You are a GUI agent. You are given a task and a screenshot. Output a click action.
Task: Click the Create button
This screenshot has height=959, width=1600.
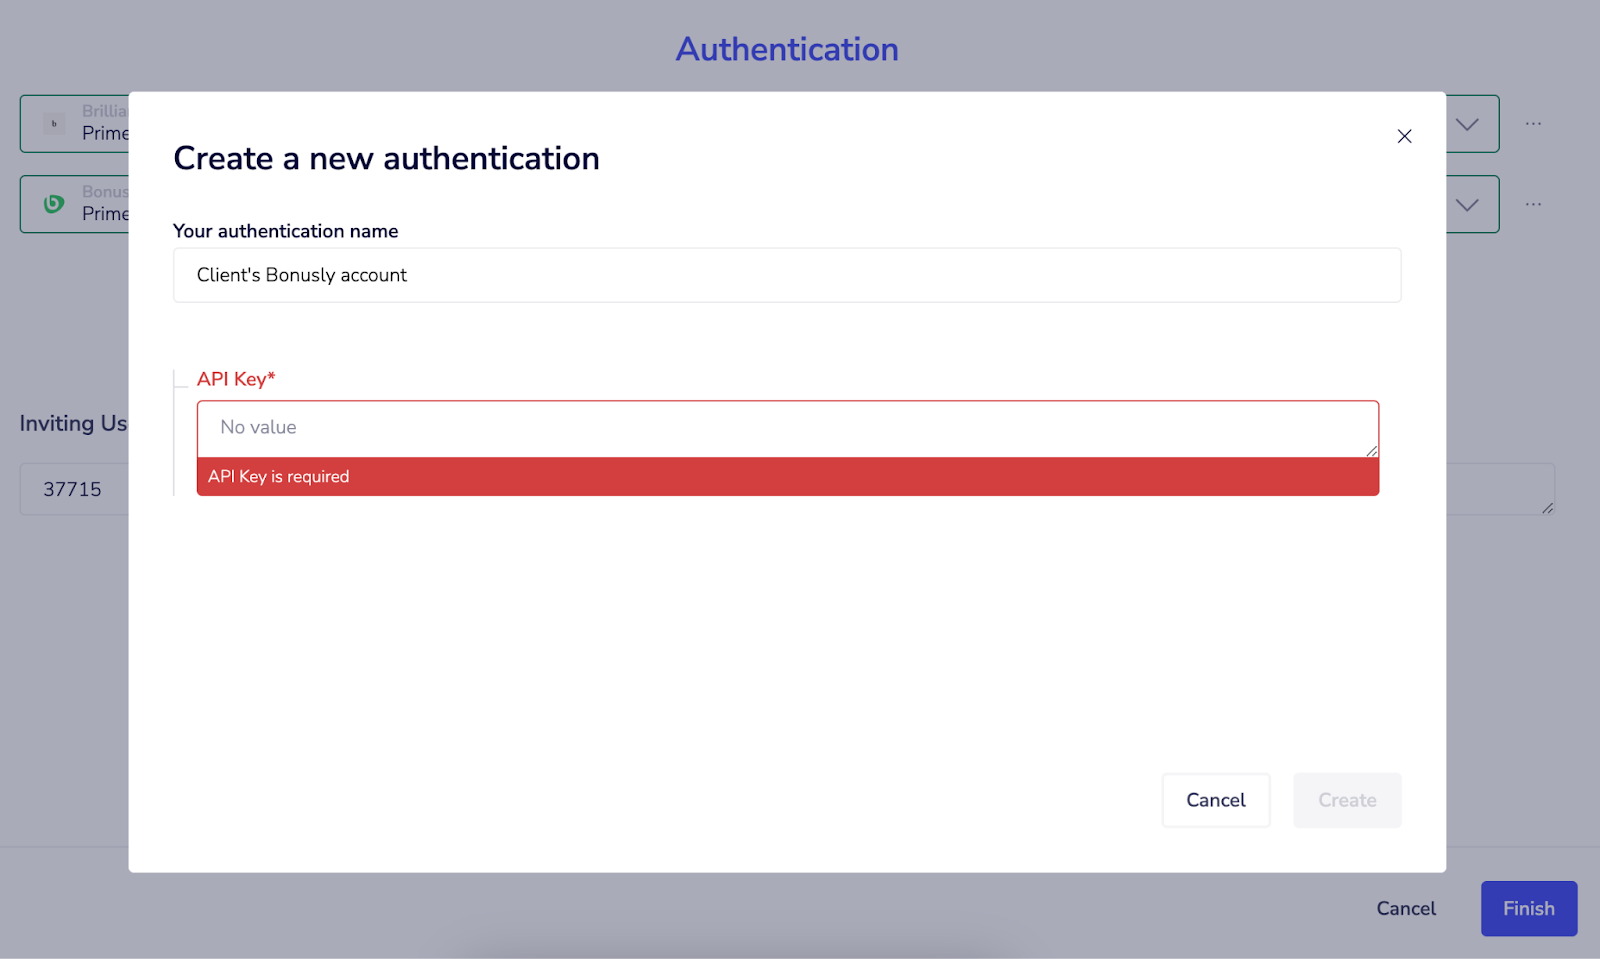click(x=1346, y=800)
